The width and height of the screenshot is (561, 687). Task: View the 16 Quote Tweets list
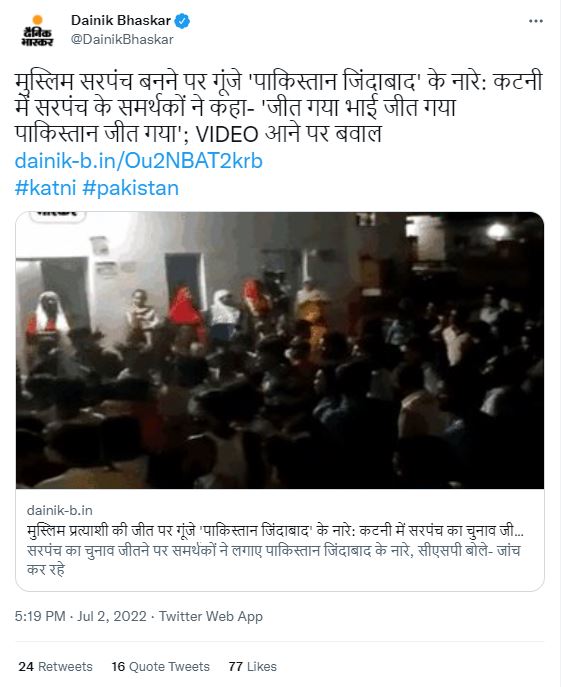click(160, 666)
